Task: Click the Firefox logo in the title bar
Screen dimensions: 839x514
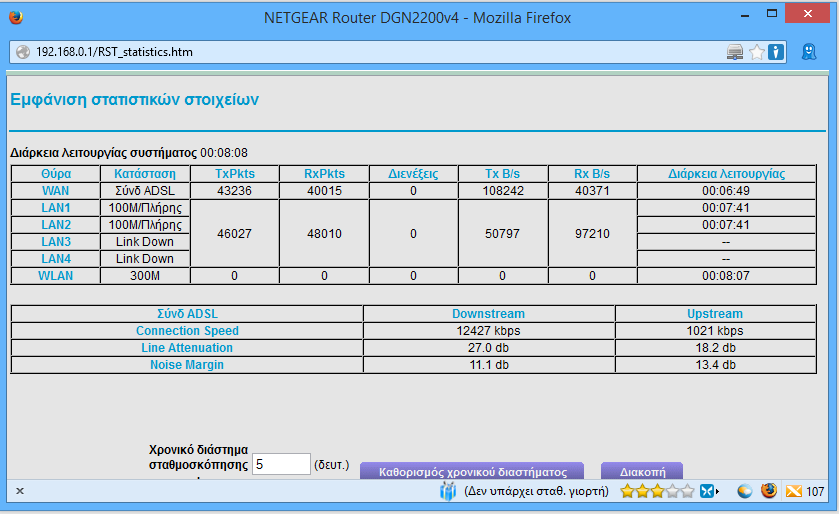Action: click(x=17, y=17)
